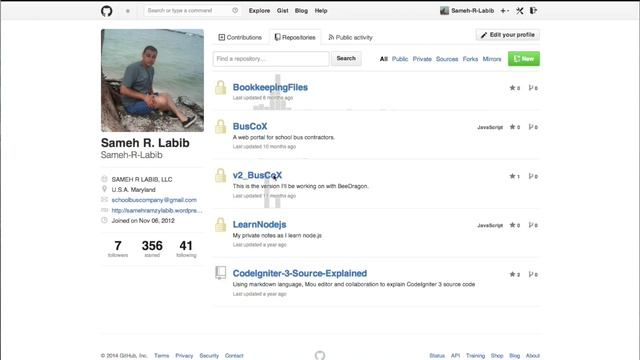Viewport: 640px width, 360px height.
Task: Open the Blog header link
Action: point(301,11)
